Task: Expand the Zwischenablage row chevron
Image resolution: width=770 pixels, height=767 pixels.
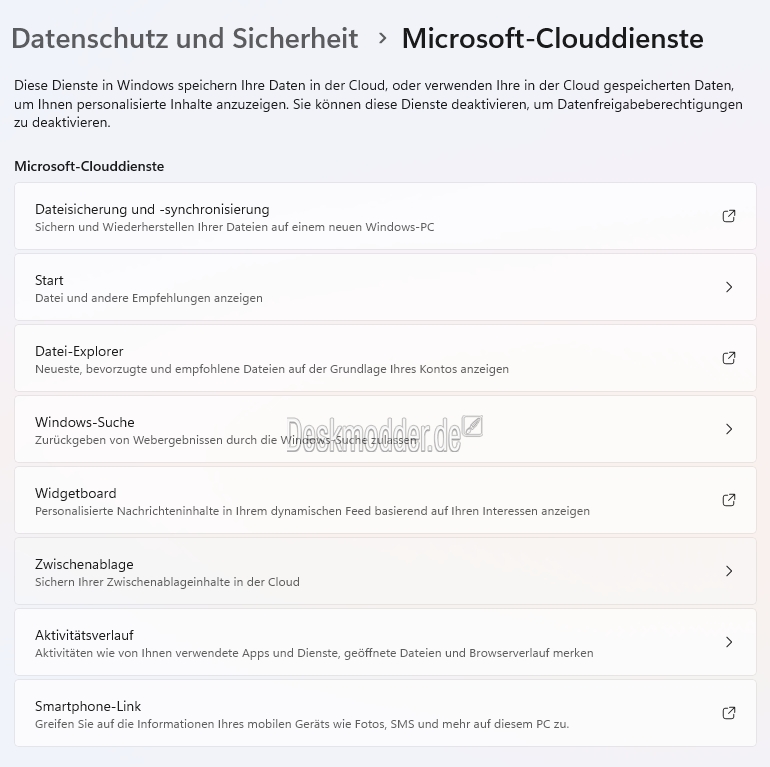Action: pos(729,571)
